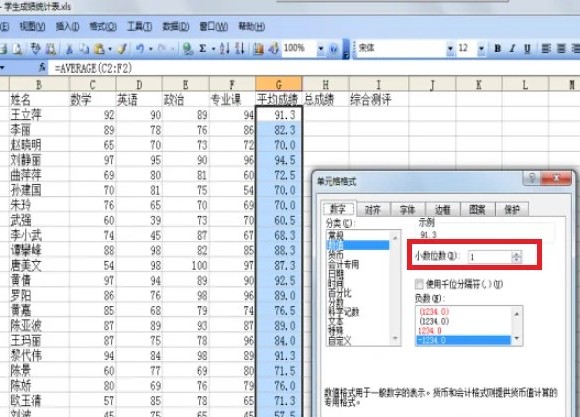This screenshot has width=580, height=417.
Task: Choose 自定义 in the category list
Action: click(340, 341)
